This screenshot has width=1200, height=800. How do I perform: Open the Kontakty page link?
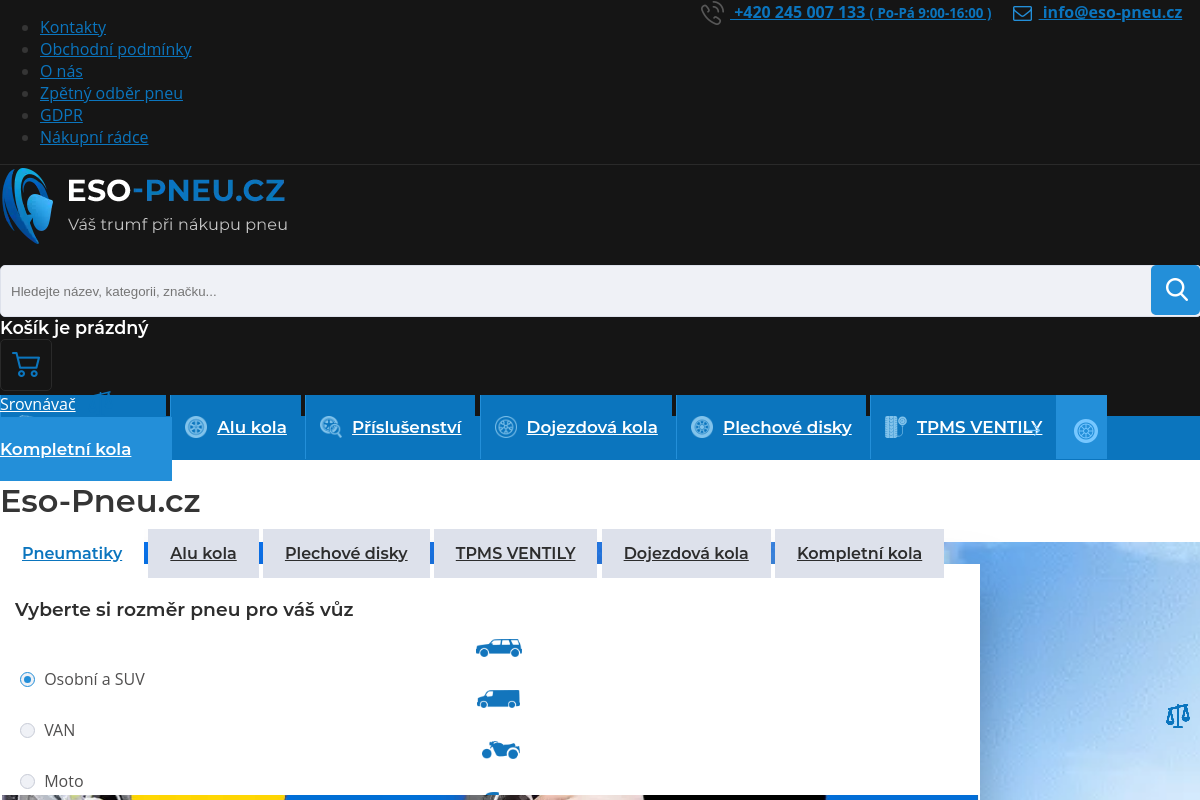72,27
